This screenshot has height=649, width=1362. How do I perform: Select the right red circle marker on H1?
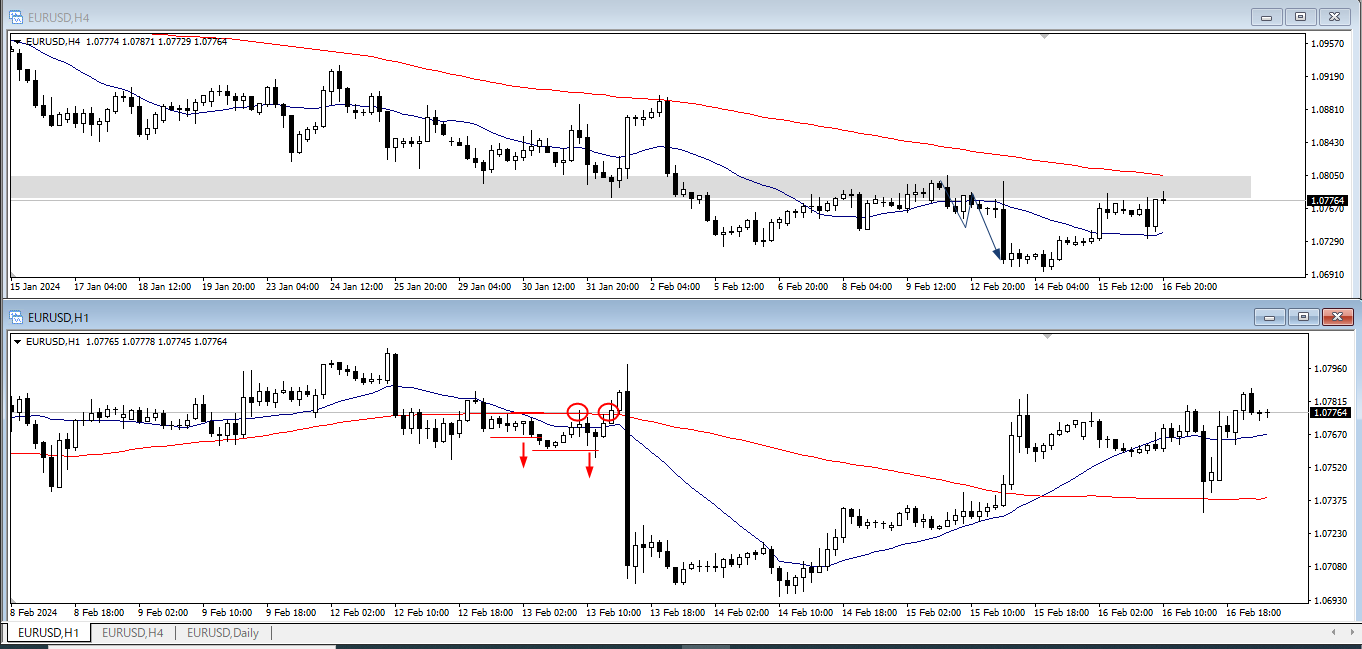pyautogui.click(x=608, y=412)
